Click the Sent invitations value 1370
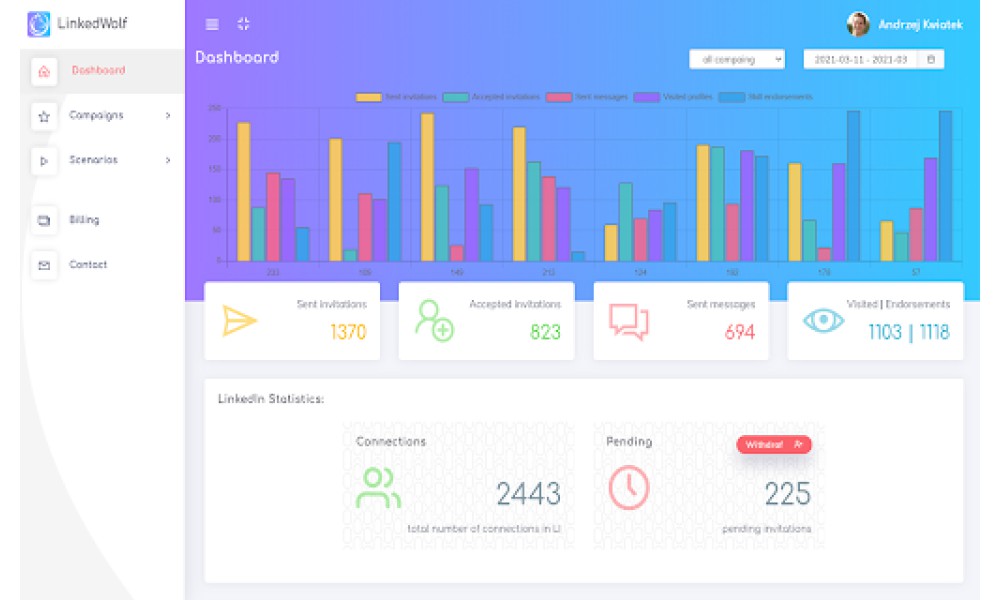This screenshot has width=1000, height=600. pyautogui.click(x=348, y=332)
